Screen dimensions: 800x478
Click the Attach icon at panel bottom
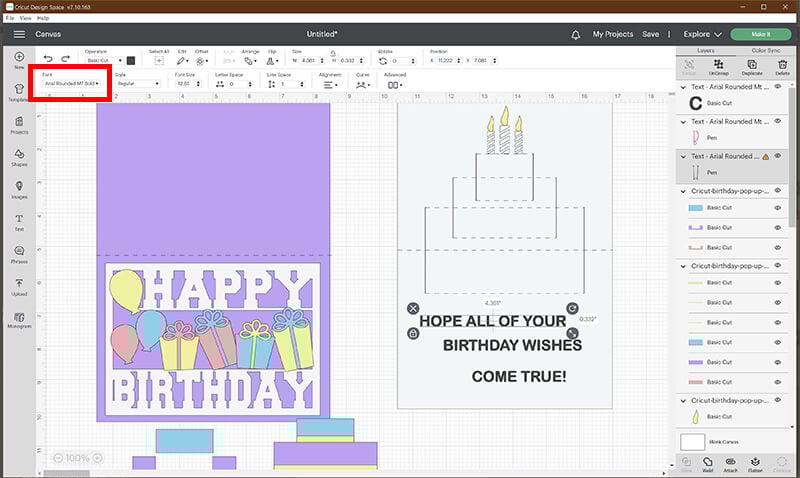coord(731,462)
